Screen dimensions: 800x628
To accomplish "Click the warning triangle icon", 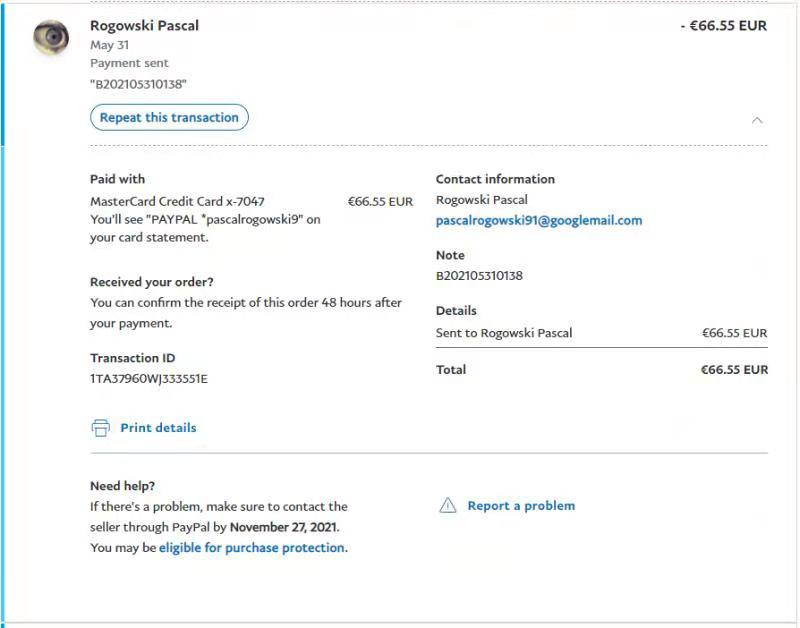I will pos(448,506).
